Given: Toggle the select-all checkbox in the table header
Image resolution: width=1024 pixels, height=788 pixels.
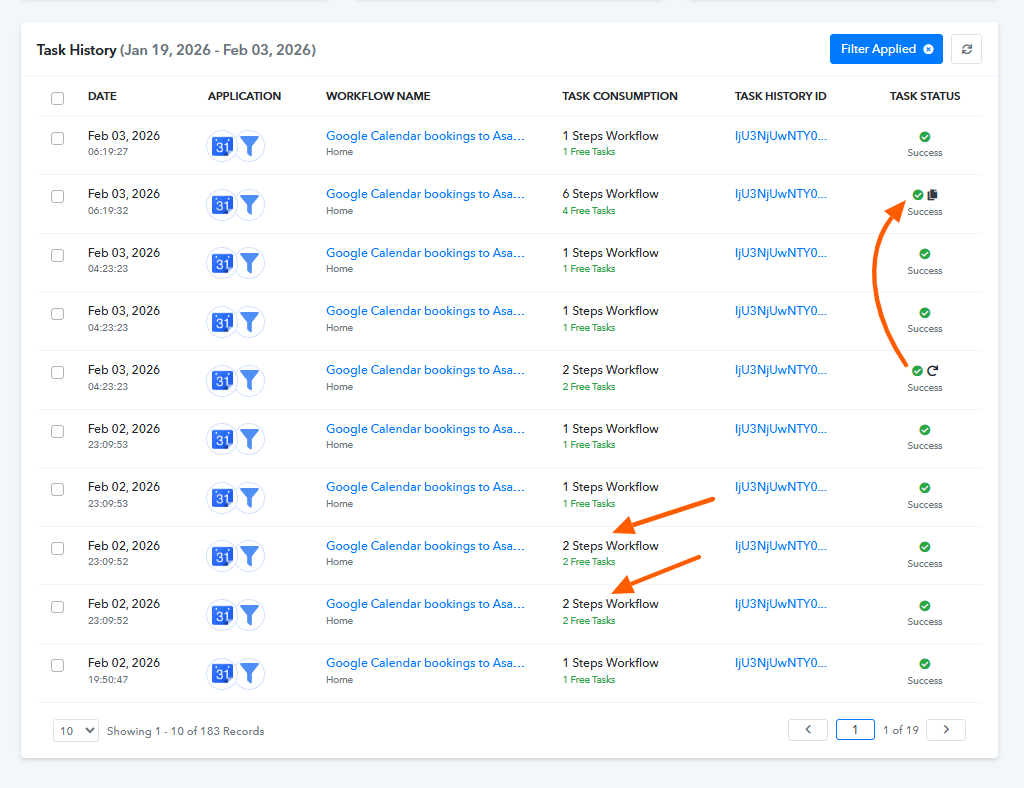Looking at the screenshot, I should (58, 98).
